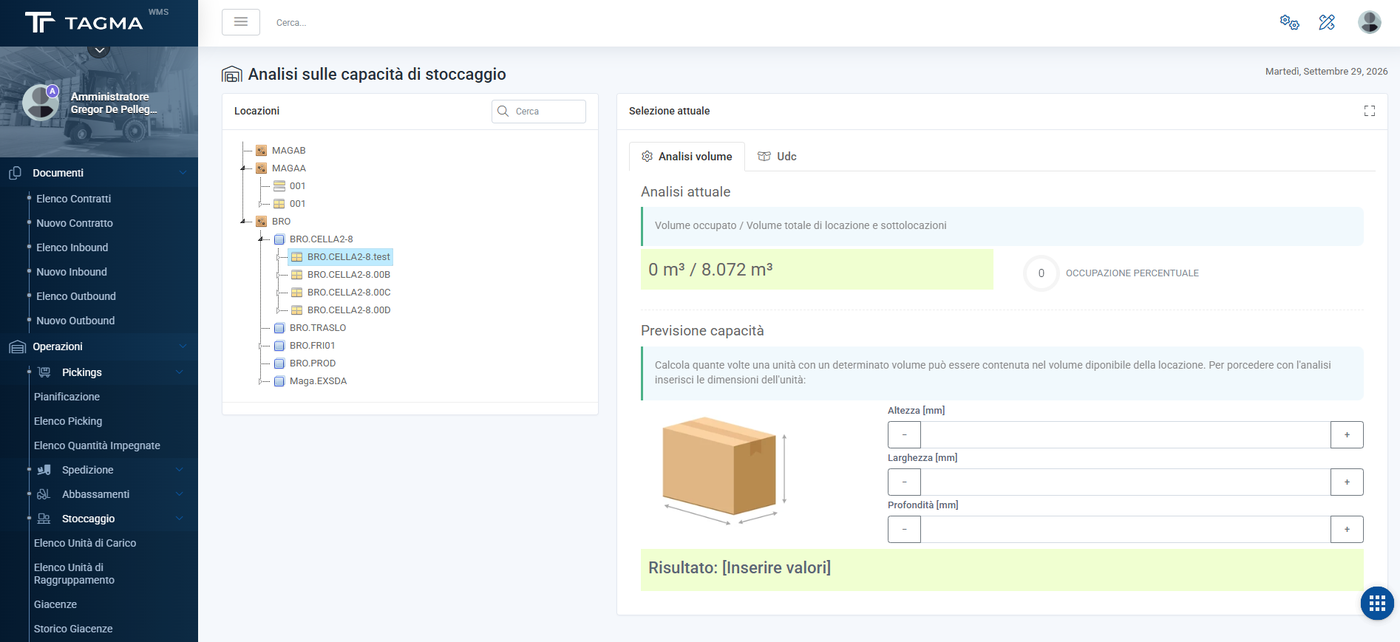This screenshot has height=642, width=1400.
Task: Click the Operazioni warehouse icon
Action: [x=16, y=347]
